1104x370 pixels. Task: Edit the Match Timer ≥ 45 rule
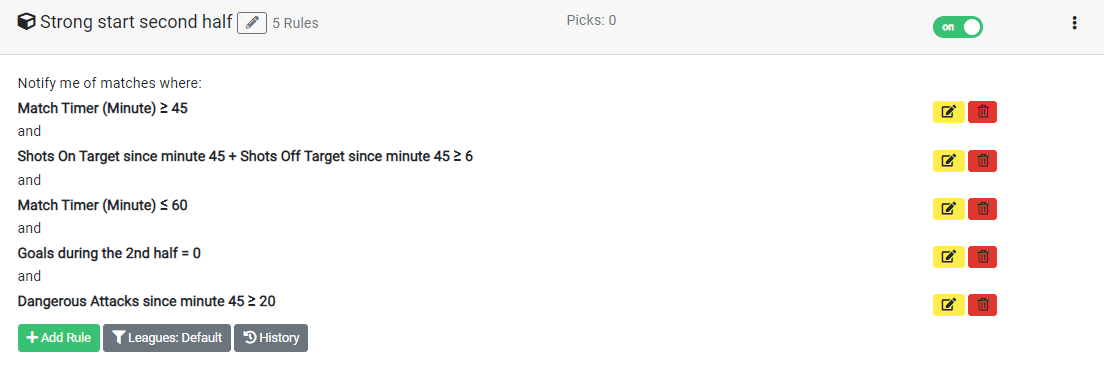948,113
